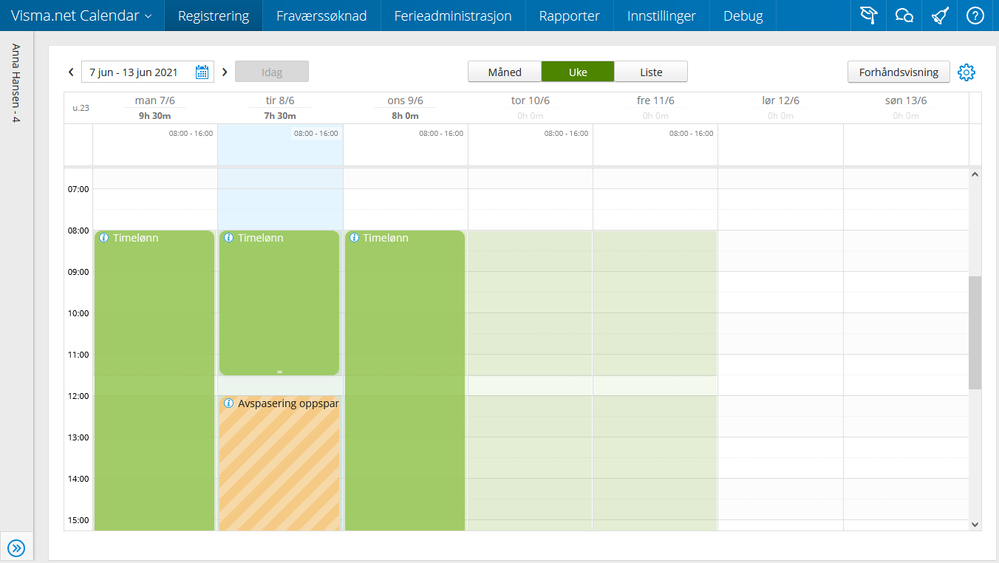999x563 pixels.
Task: Open the date picker calendar icon
Action: [202, 72]
